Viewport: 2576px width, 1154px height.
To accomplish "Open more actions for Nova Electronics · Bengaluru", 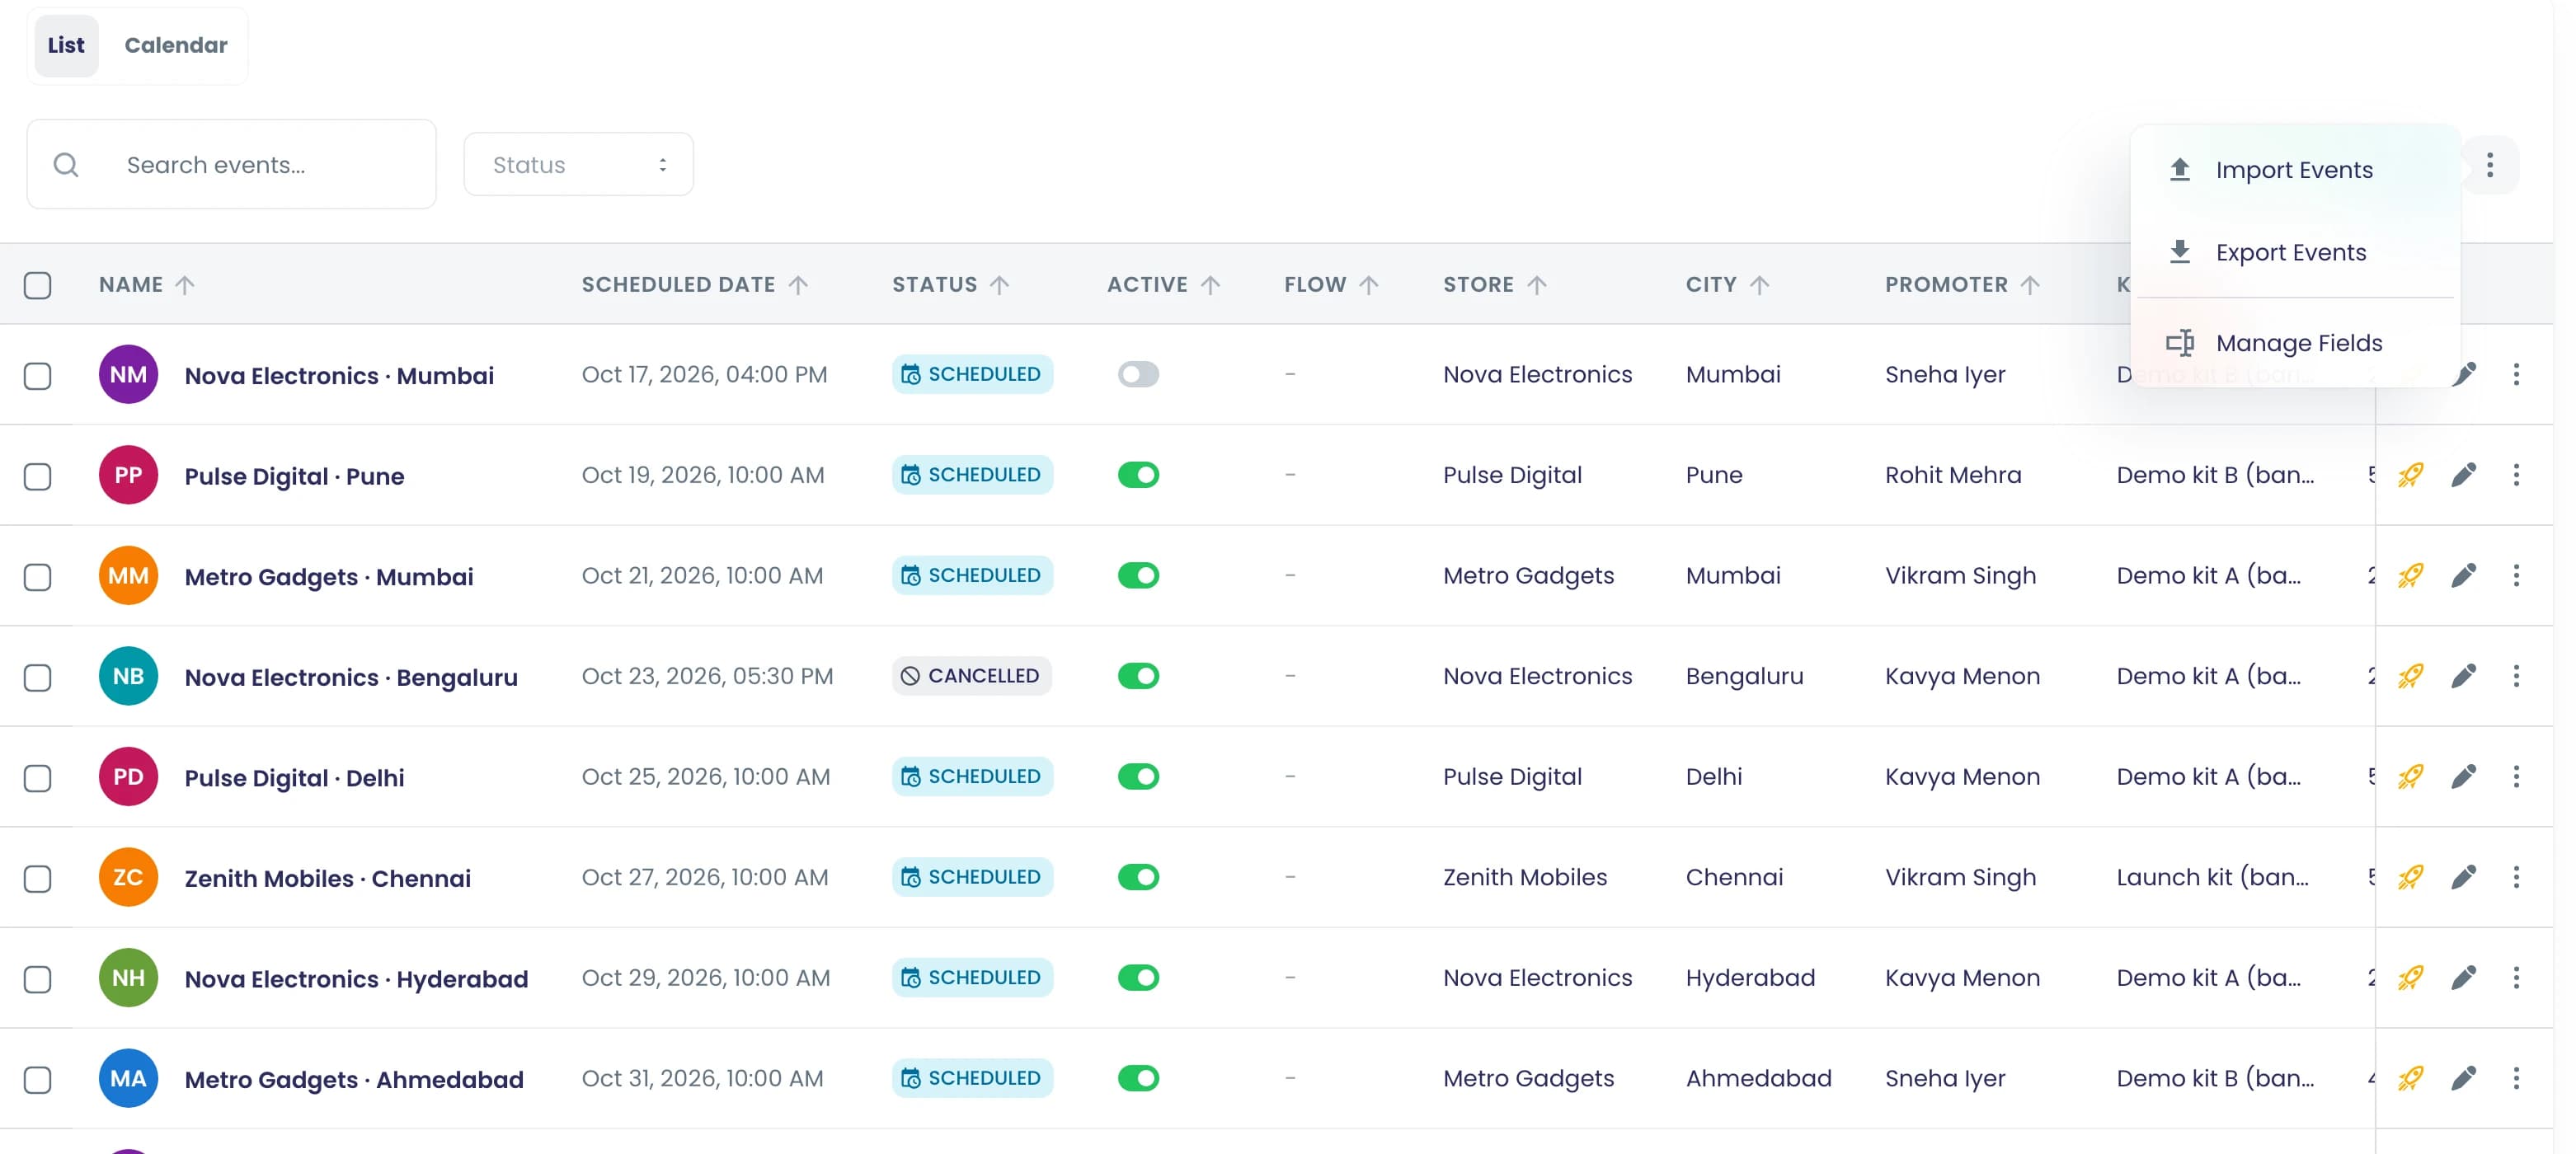I will (2516, 676).
